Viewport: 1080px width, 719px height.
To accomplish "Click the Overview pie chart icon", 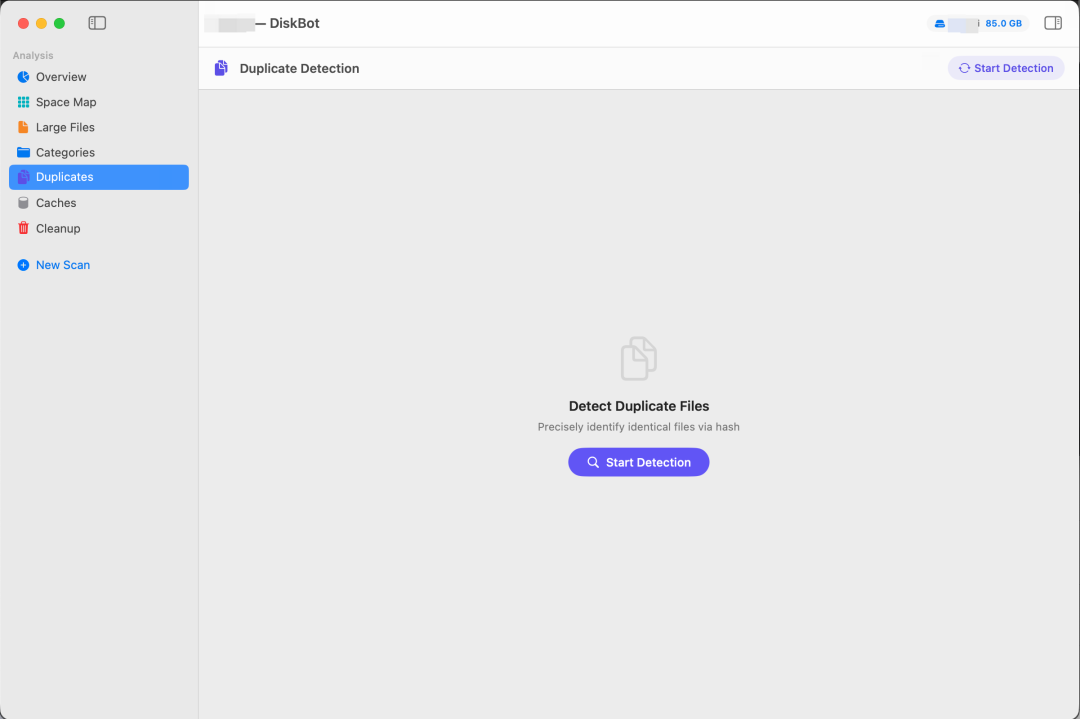I will 23,76.
